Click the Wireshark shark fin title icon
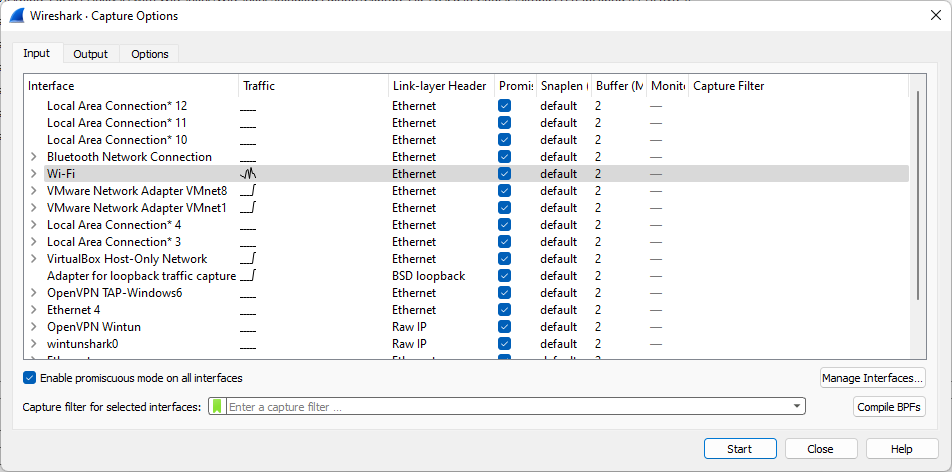This screenshot has height=472, width=952. (x=17, y=16)
